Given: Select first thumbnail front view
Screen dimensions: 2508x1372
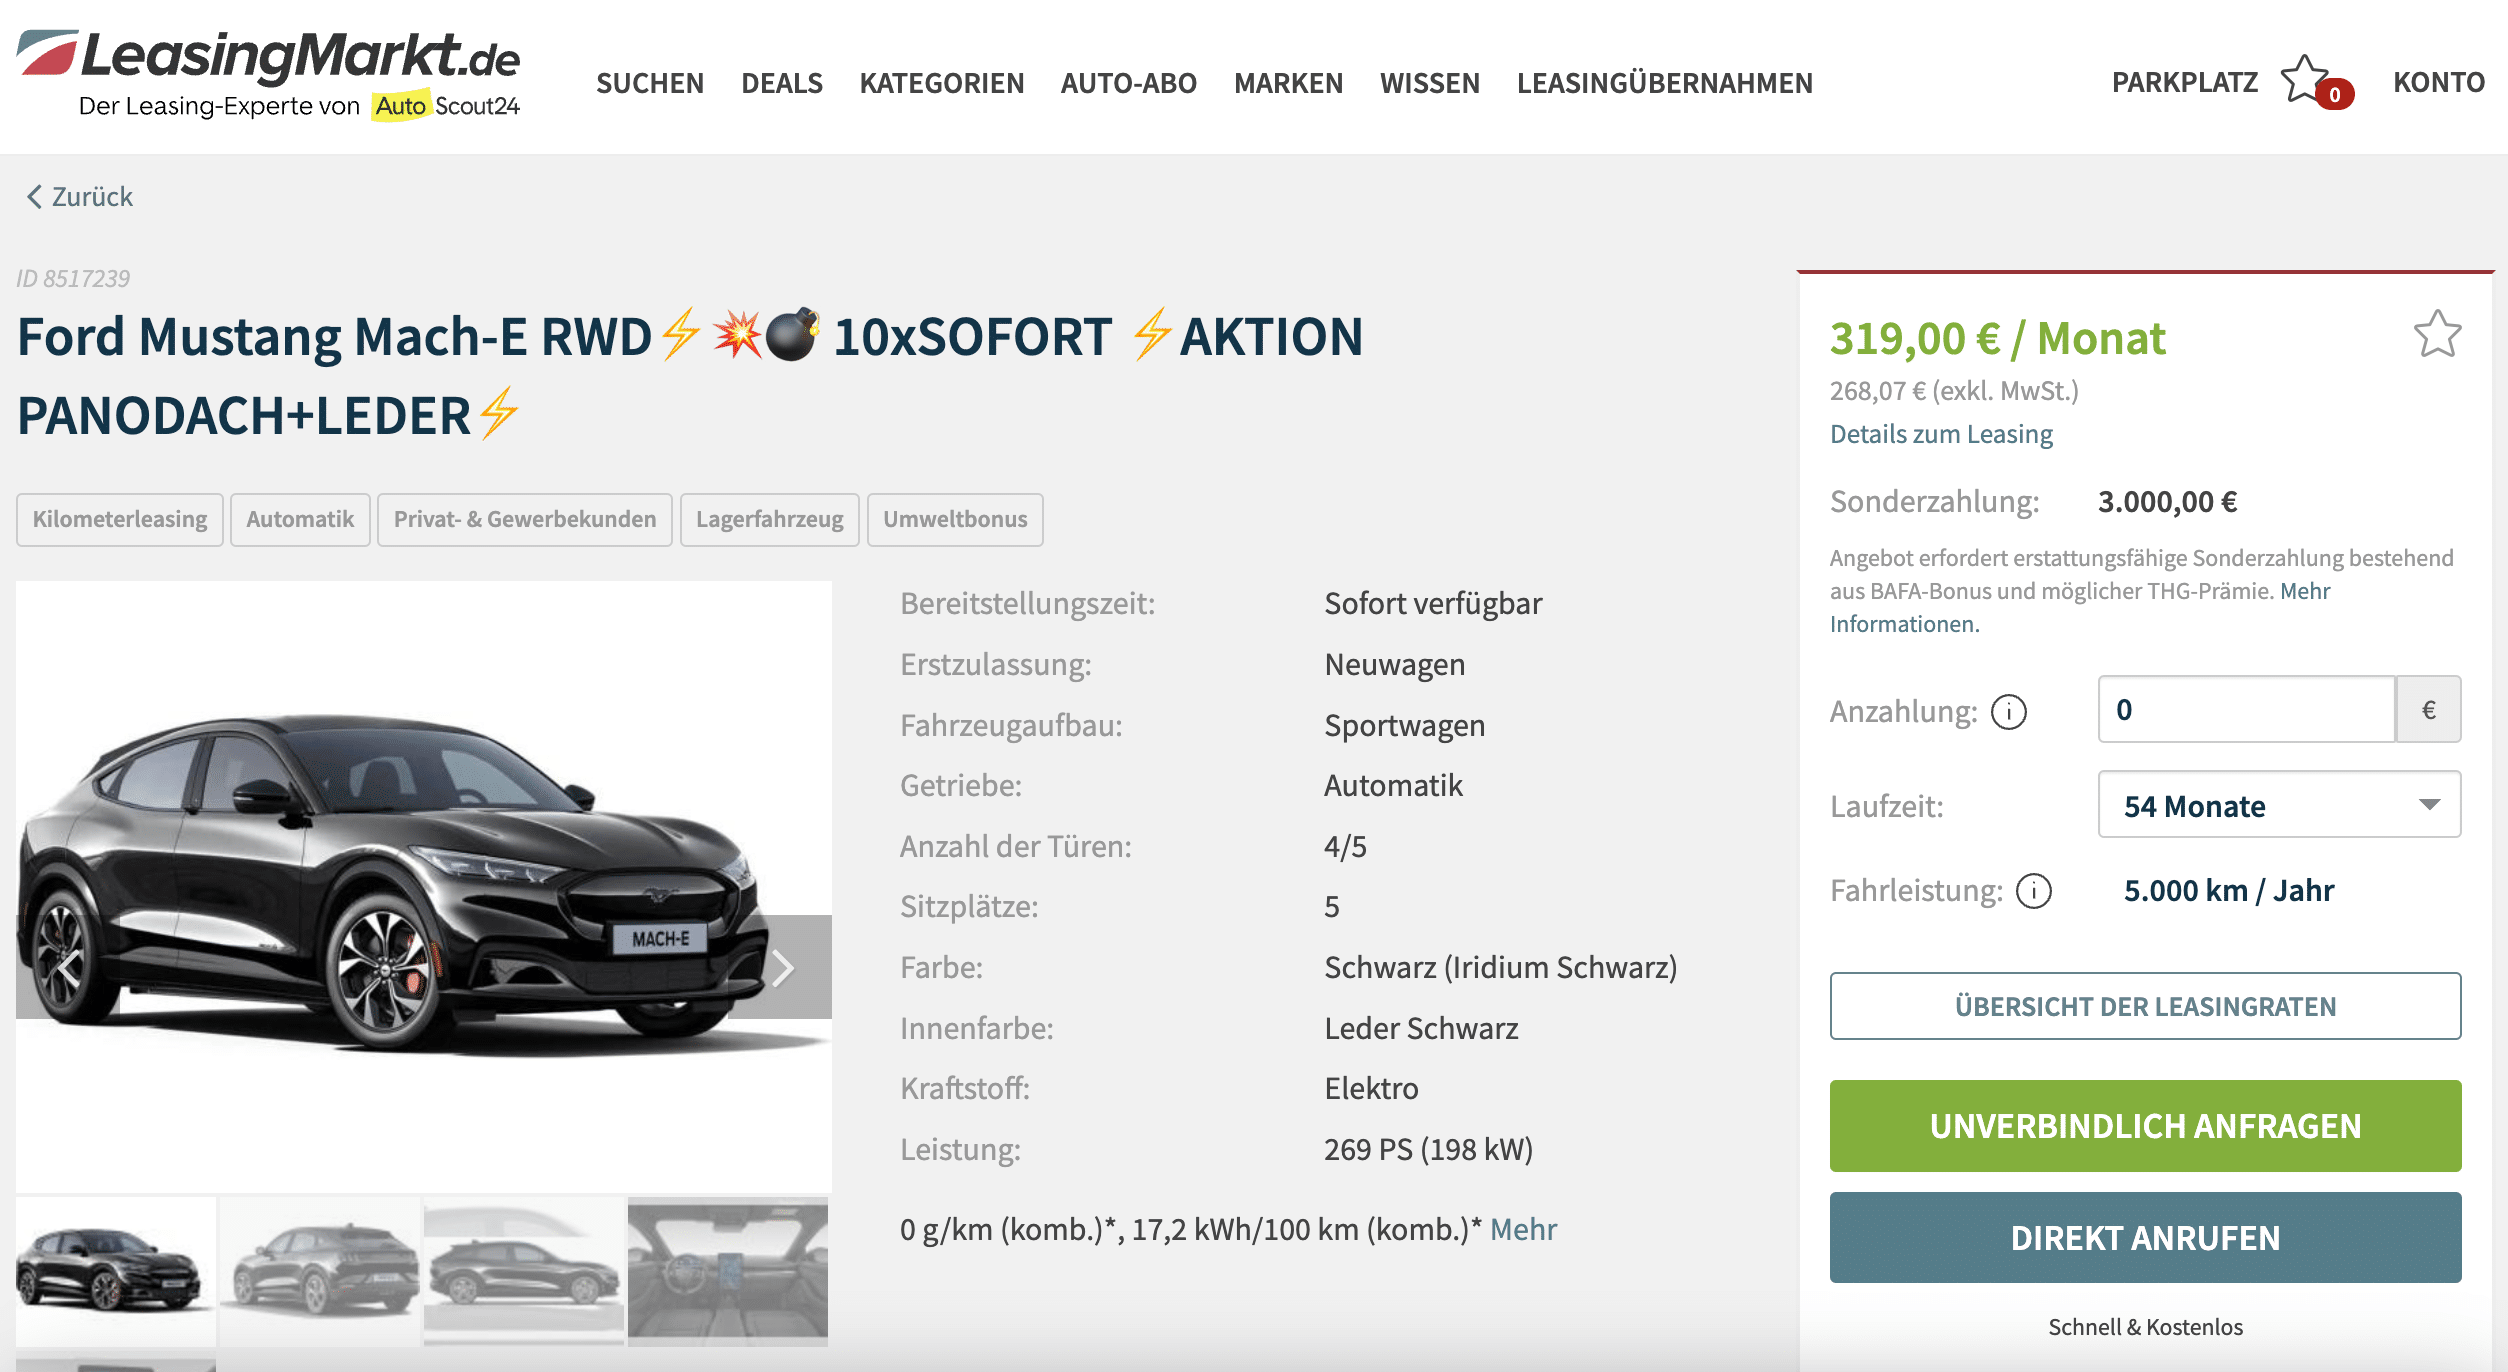Looking at the screenshot, I should (116, 1271).
